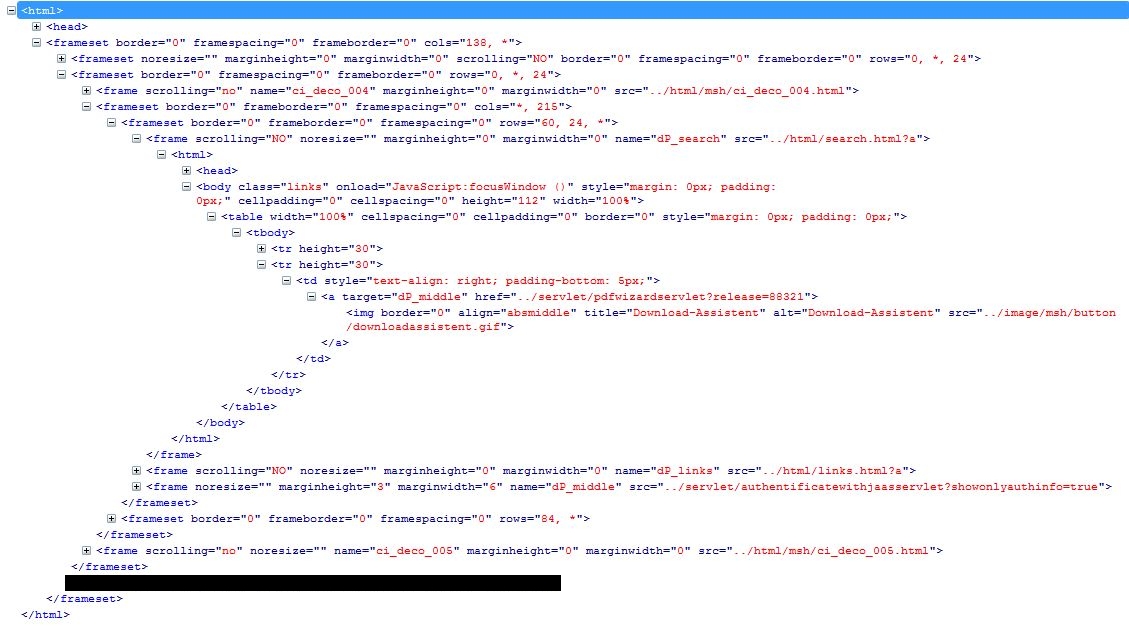1129x629 pixels.
Task: Click the pdfwizardservlet href value
Action: click(x=664, y=297)
